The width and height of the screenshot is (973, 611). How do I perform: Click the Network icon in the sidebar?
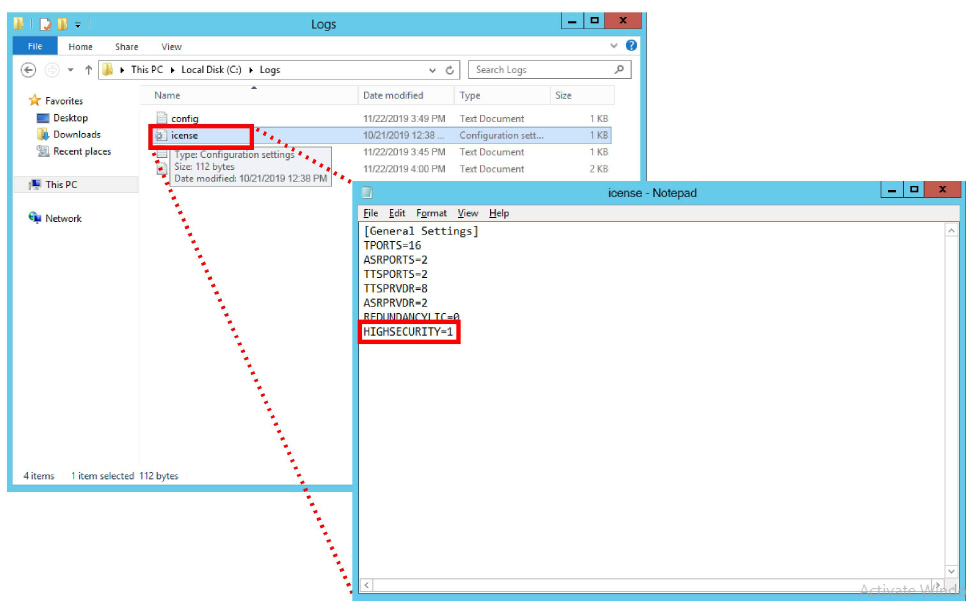[35, 217]
